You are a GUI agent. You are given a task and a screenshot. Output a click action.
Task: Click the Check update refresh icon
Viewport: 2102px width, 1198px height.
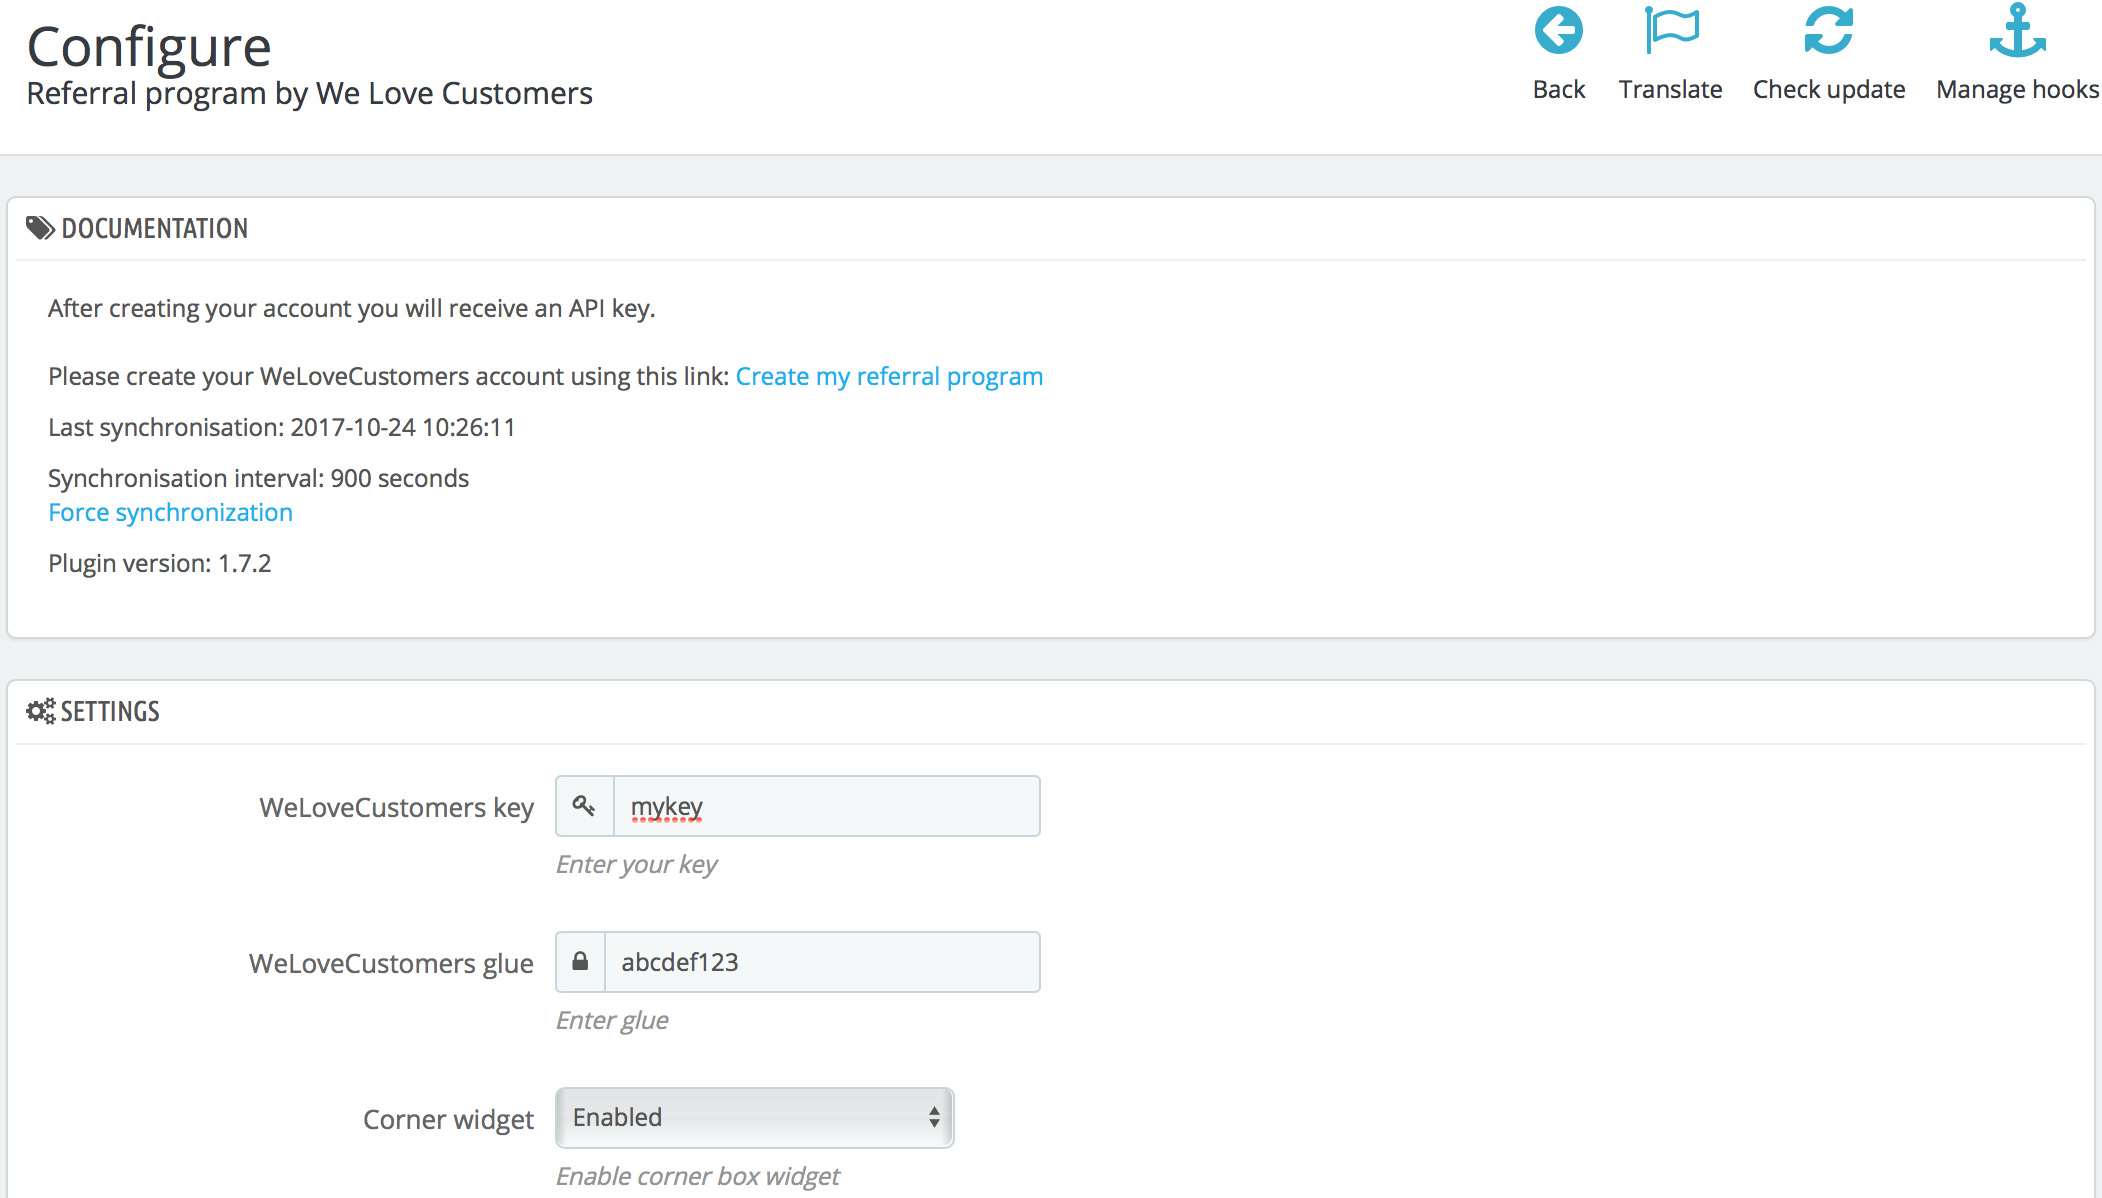[x=1828, y=30]
